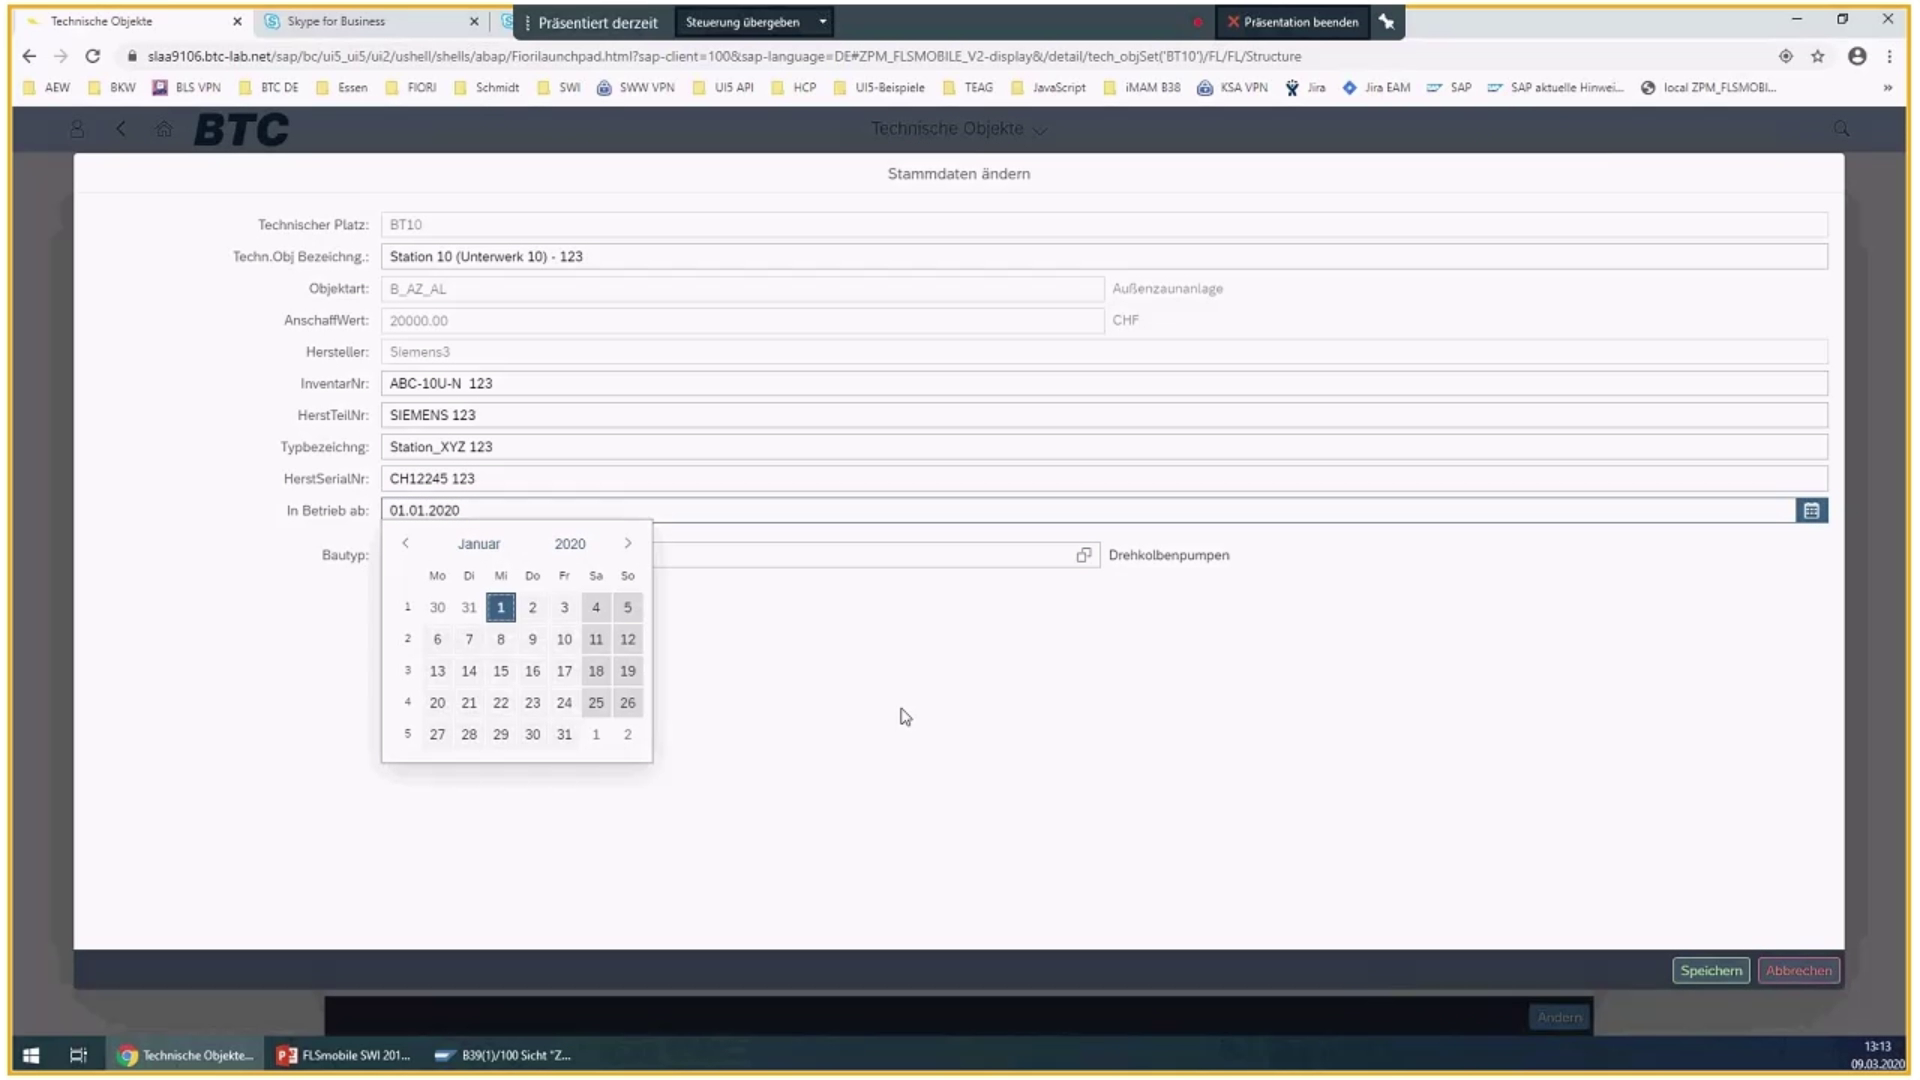Click the user profile icon in Fiori shell

(77, 129)
